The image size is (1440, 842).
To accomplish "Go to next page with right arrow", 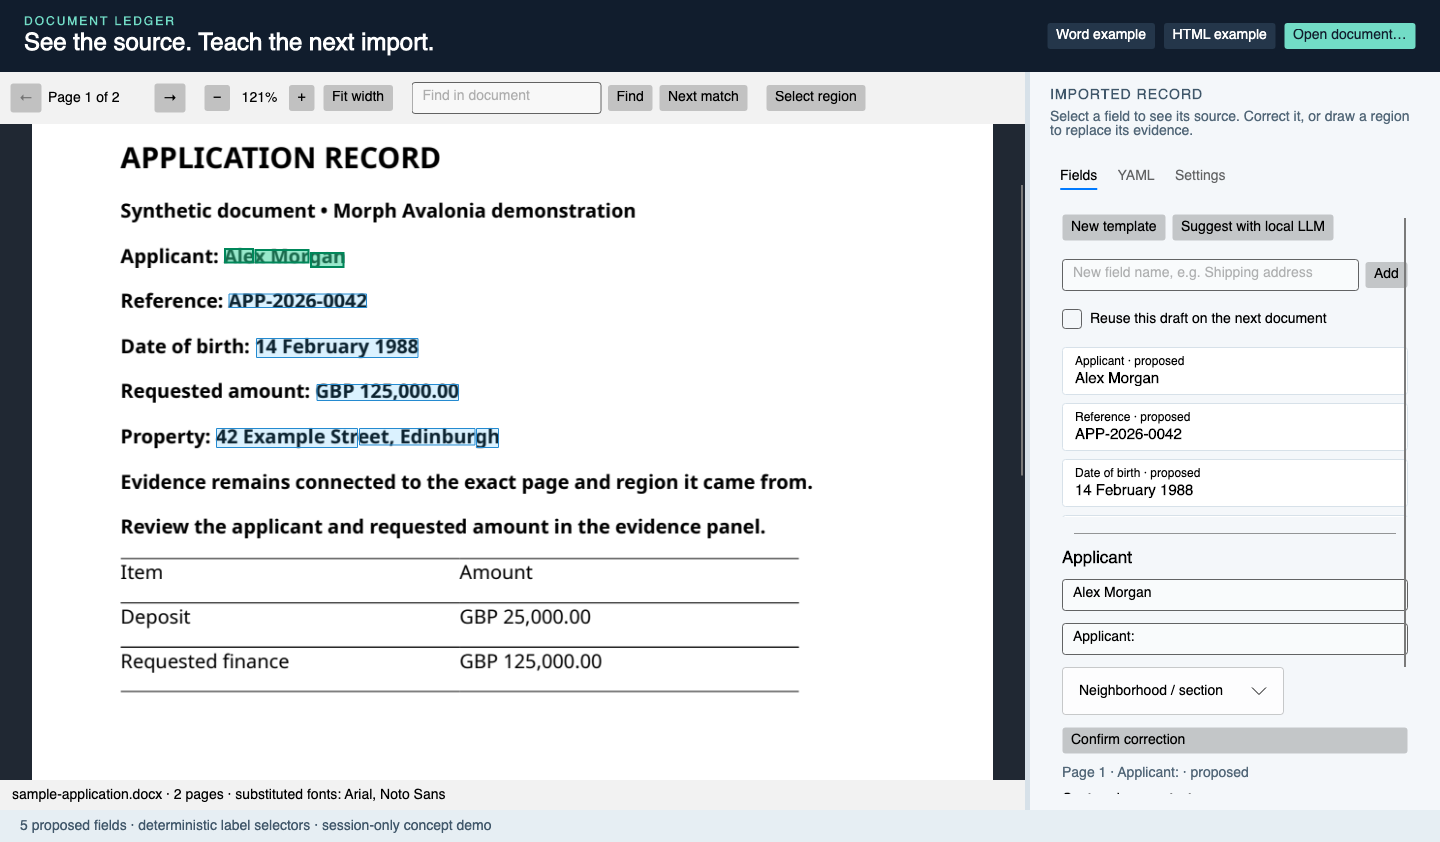I will 170,97.
